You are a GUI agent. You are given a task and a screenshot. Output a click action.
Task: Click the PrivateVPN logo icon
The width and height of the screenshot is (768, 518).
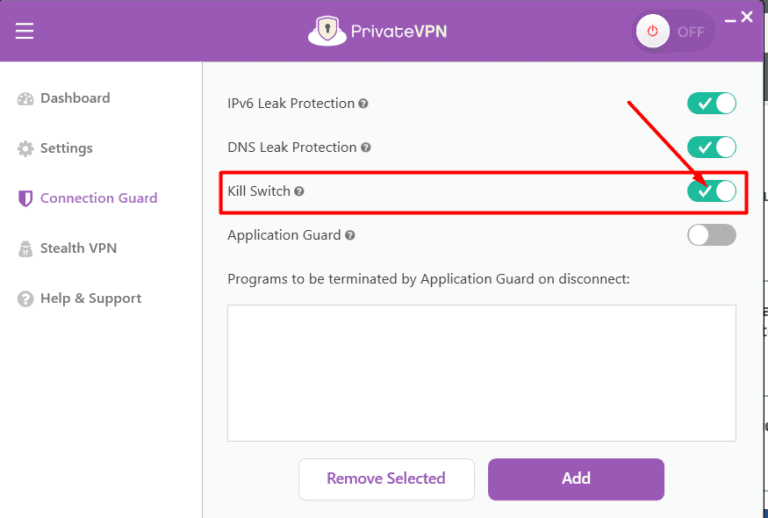pyautogui.click(x=327, y=31)
